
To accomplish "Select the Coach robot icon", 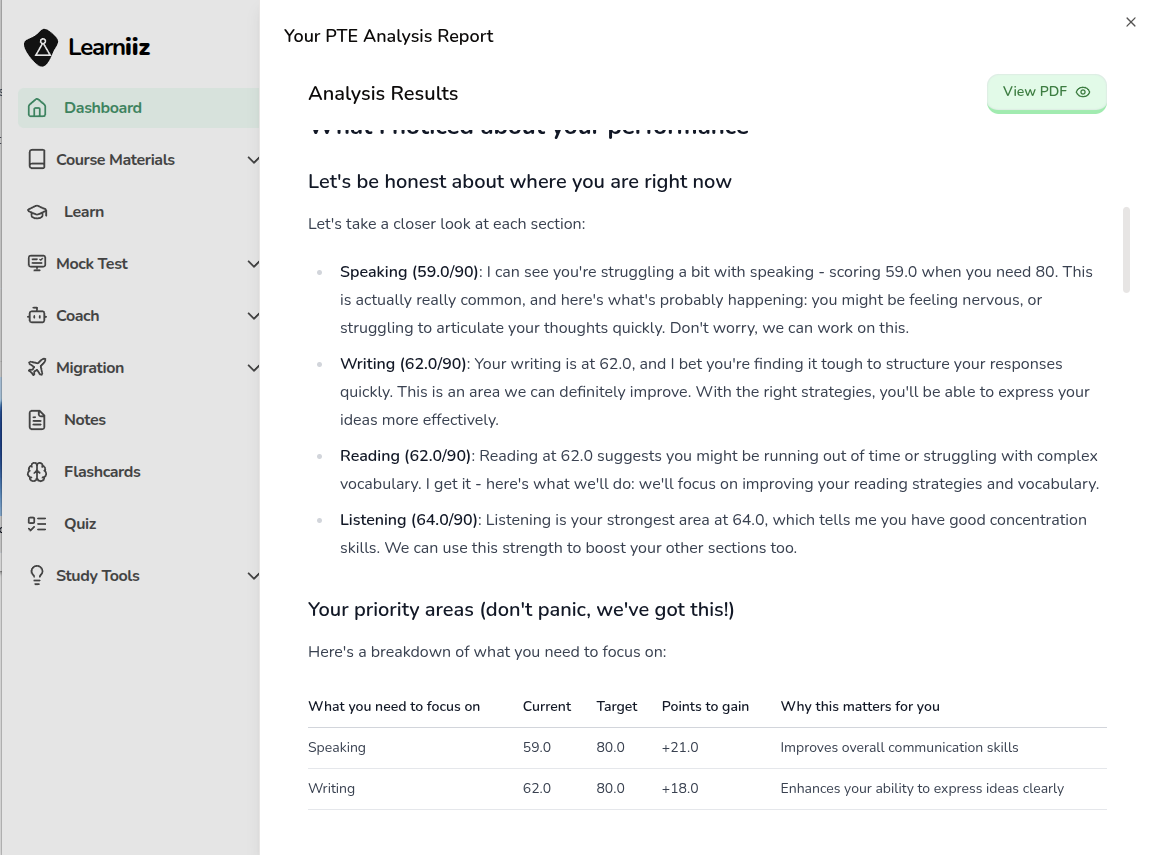I will [36, 315].
